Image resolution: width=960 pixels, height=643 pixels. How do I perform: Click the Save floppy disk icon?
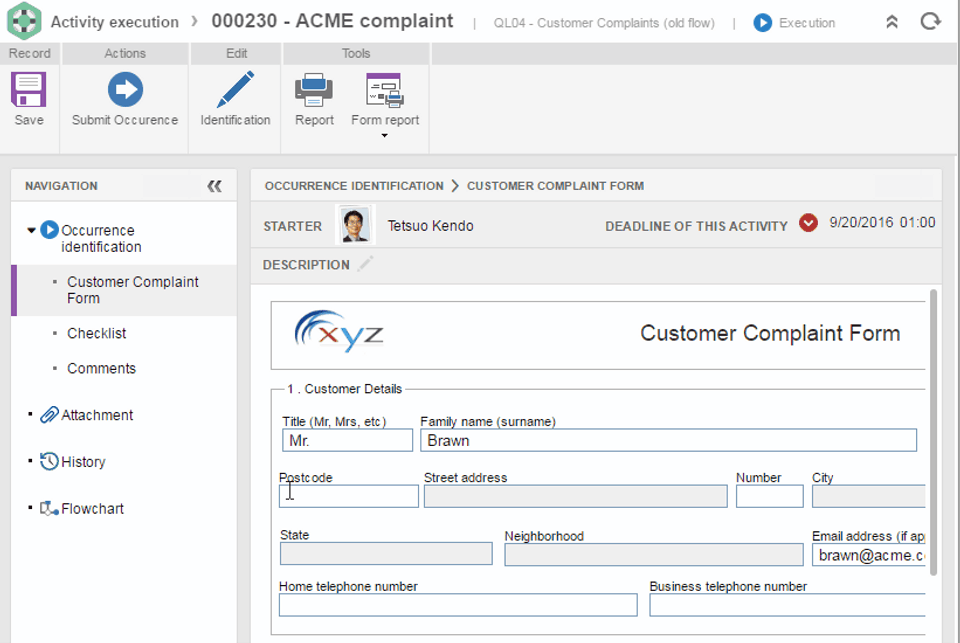click(x=28, y=91)
